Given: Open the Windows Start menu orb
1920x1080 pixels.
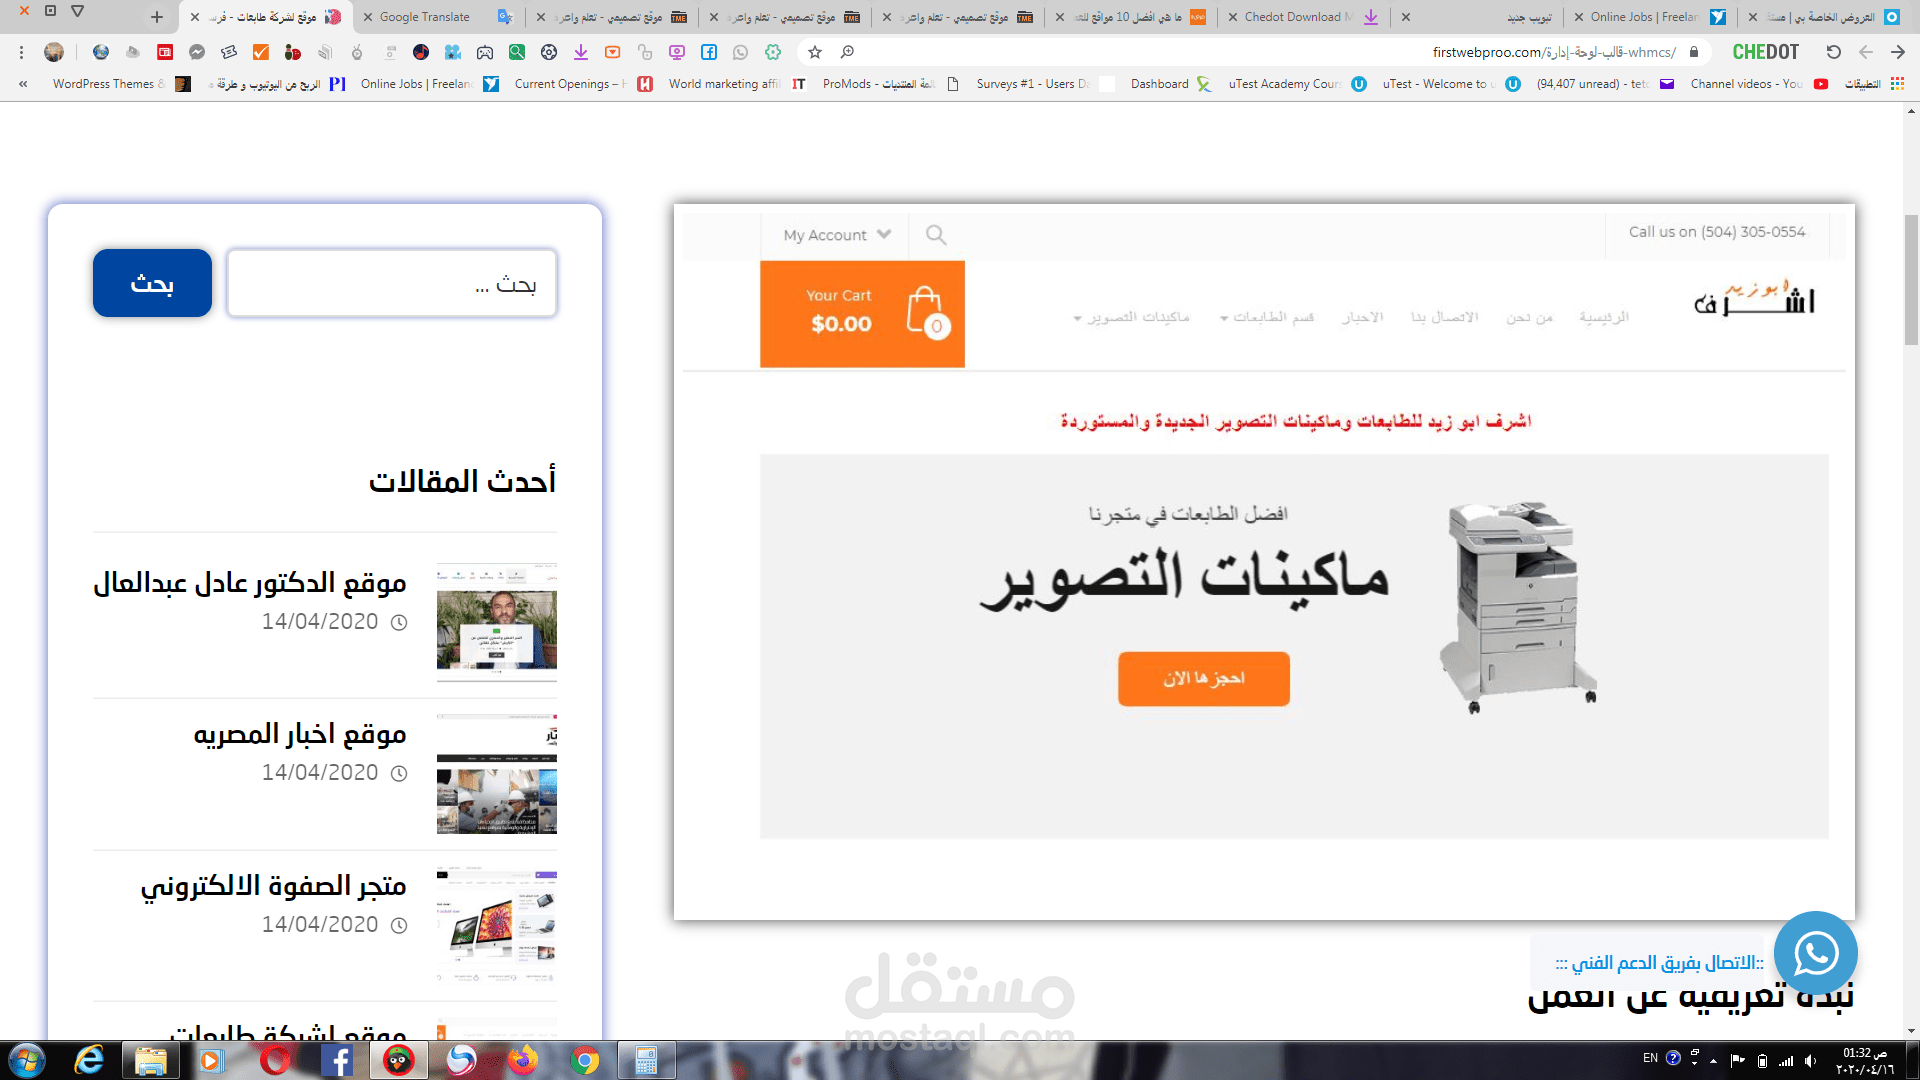Looking at the screenshot, I should (x=27, y=1060).
